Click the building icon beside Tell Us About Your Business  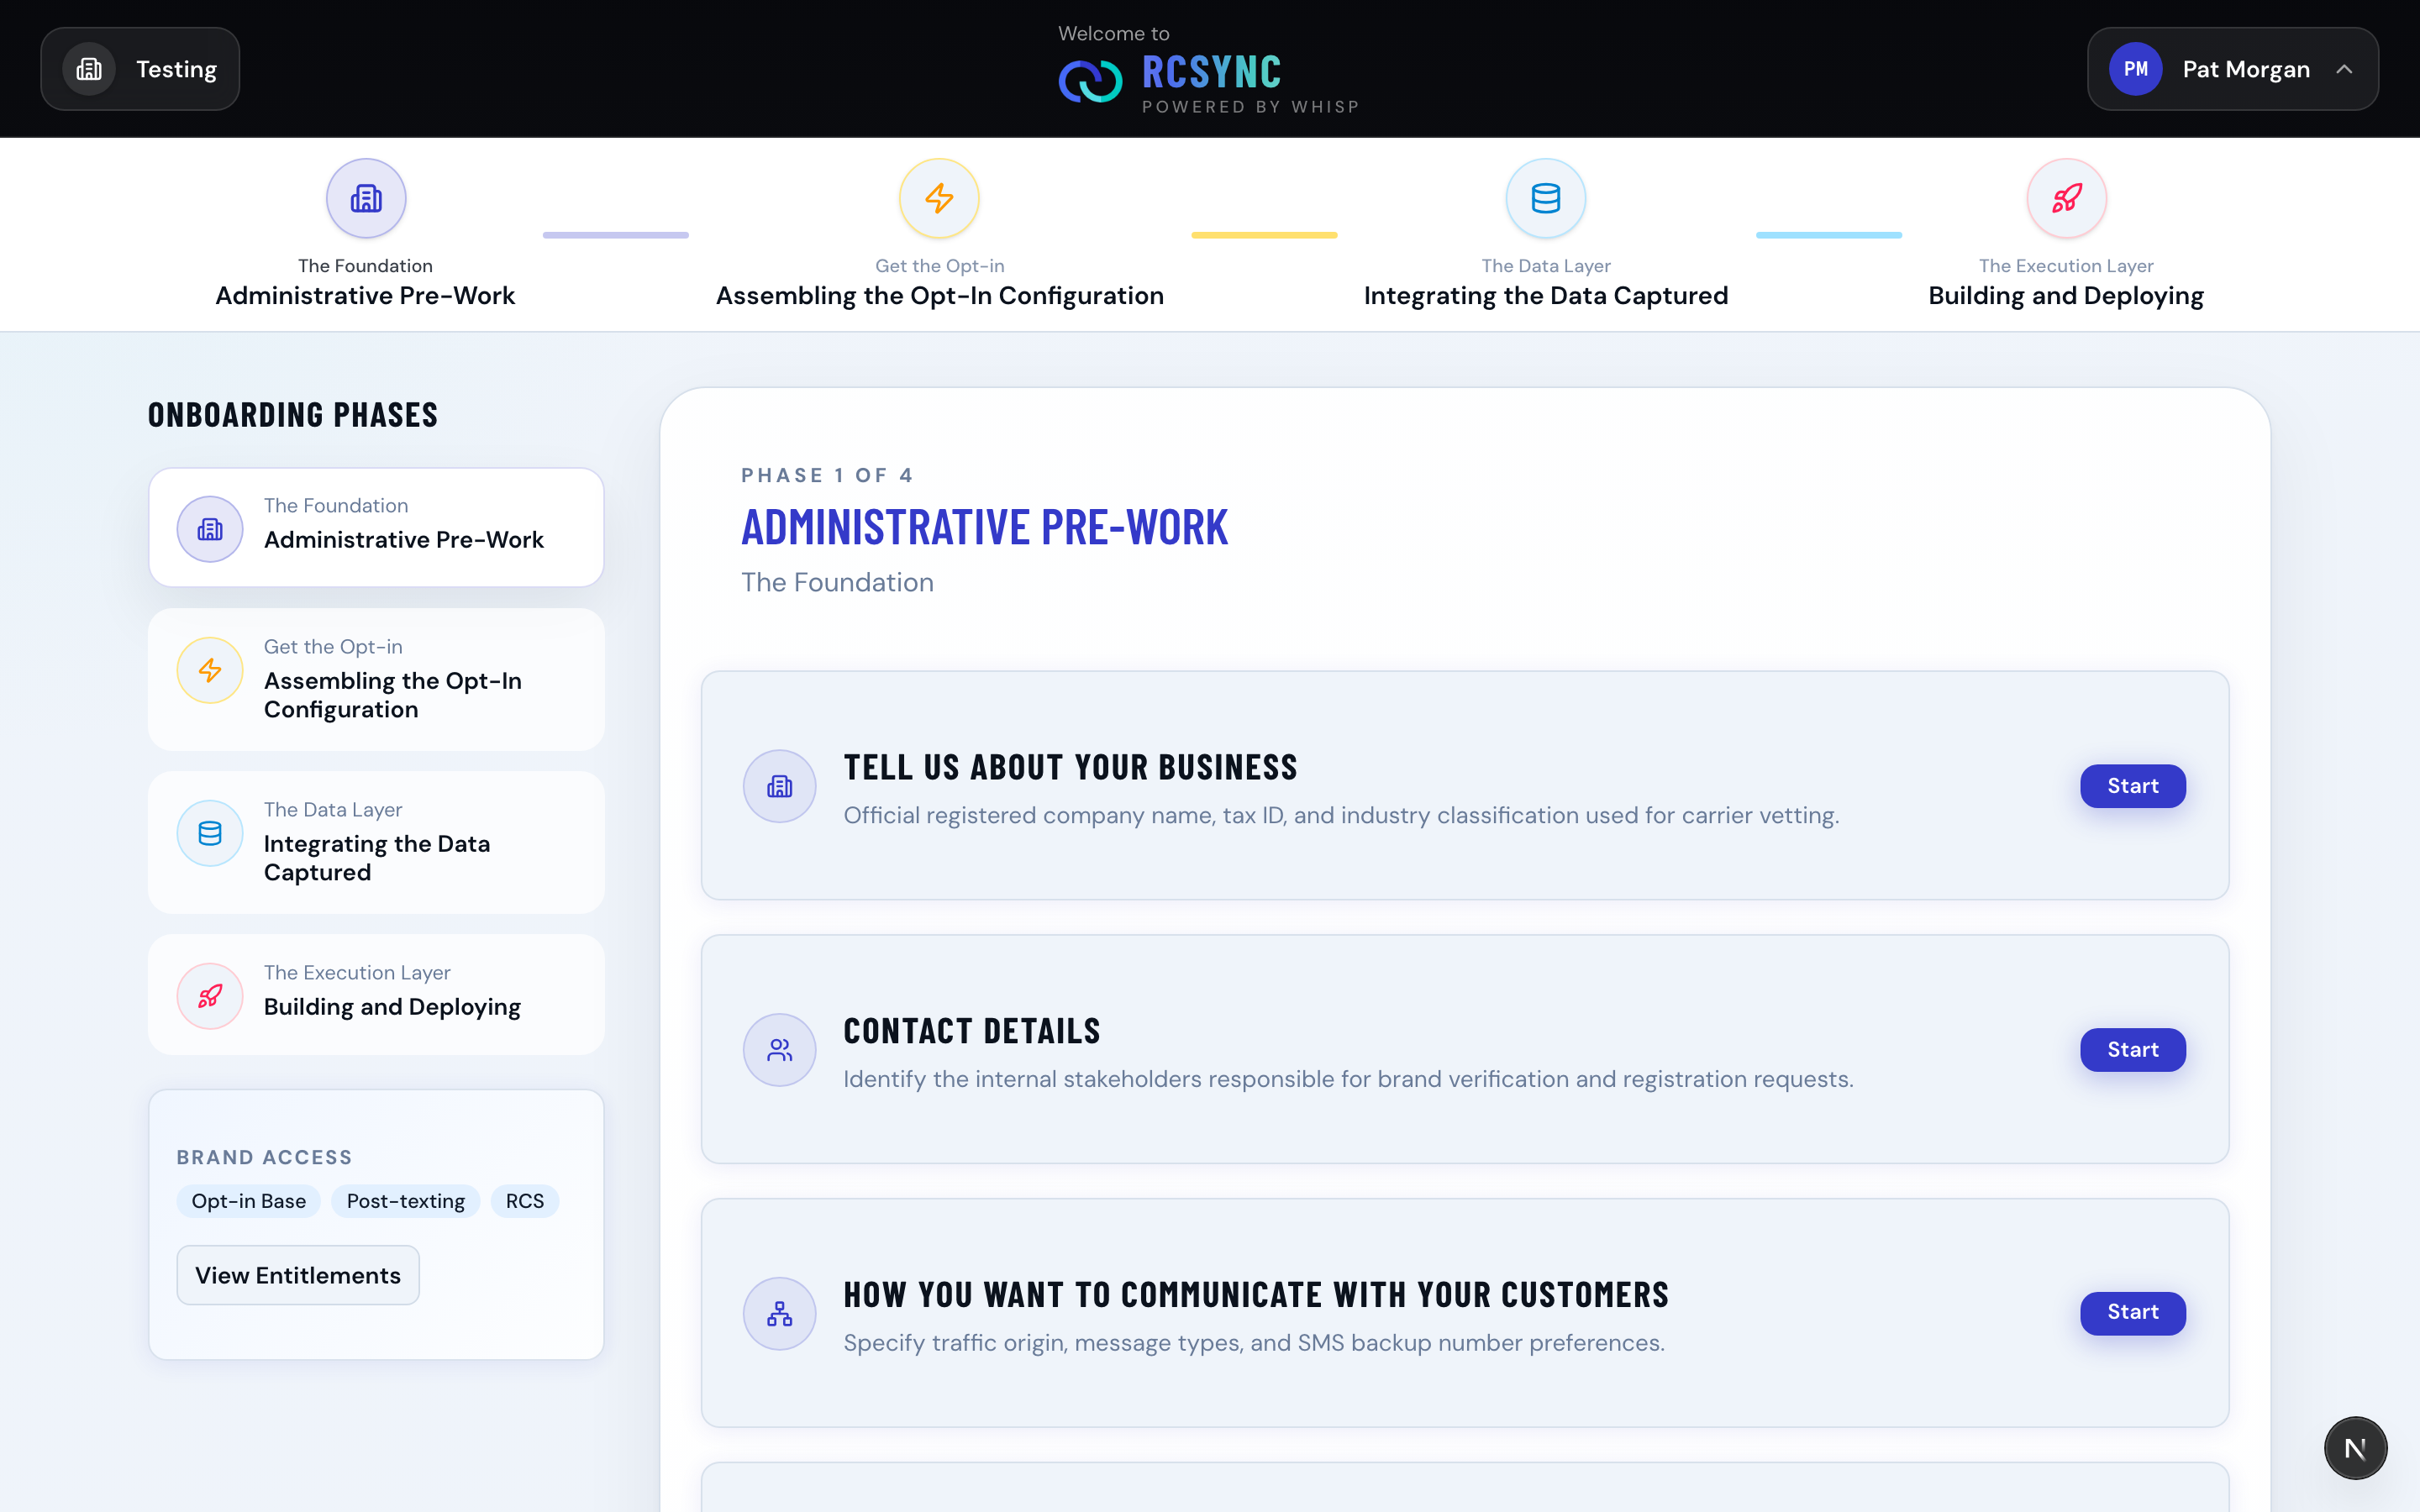[x=780, y=787]
